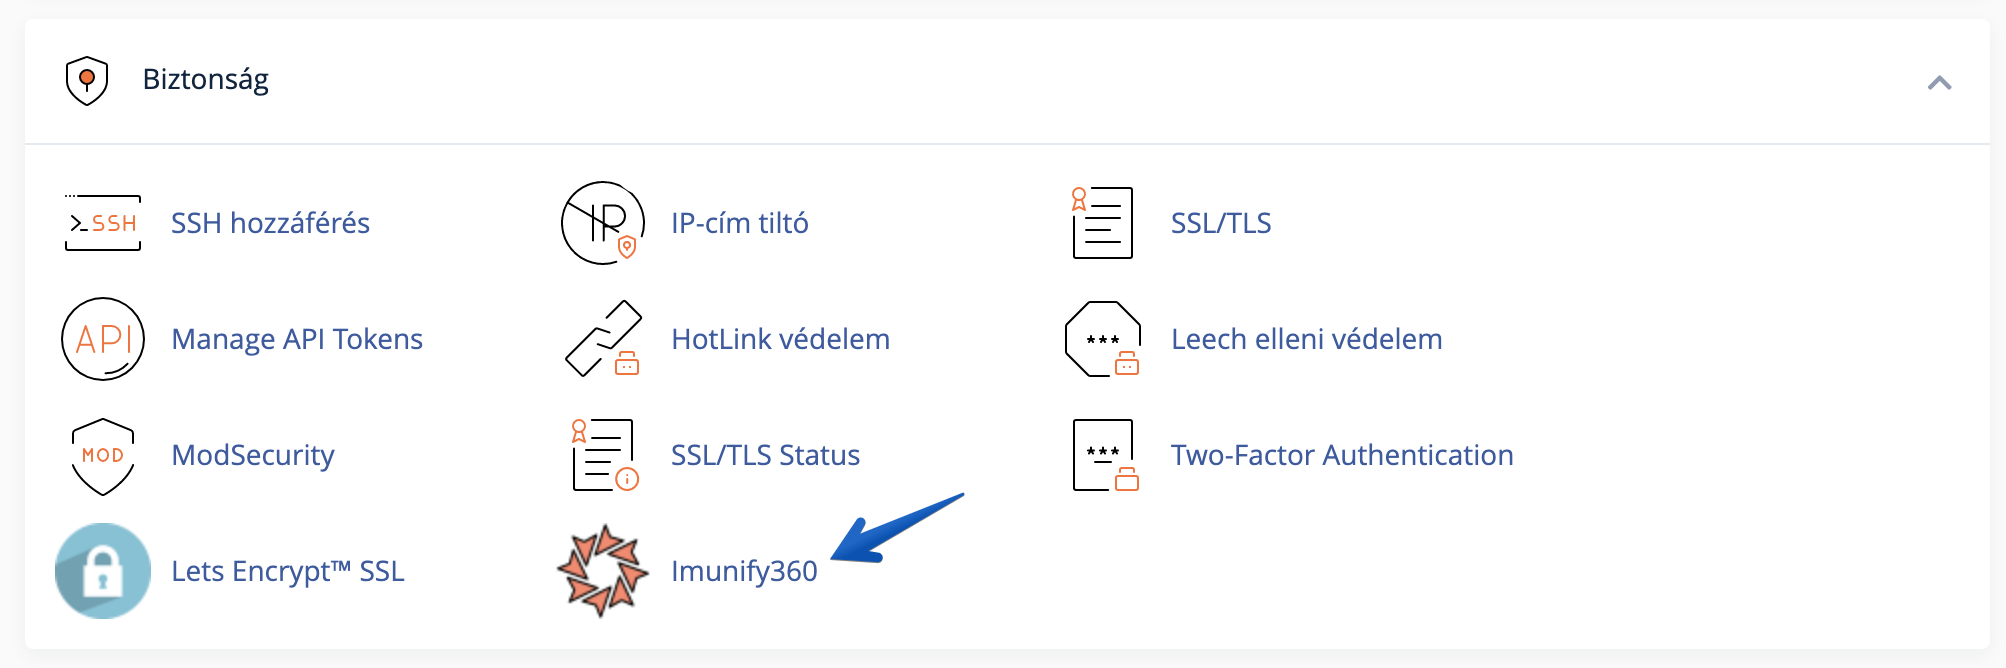Select the SSL/TLS certificate icon
This screenshot has height=668, width=2006.
tap(1102, 223)
